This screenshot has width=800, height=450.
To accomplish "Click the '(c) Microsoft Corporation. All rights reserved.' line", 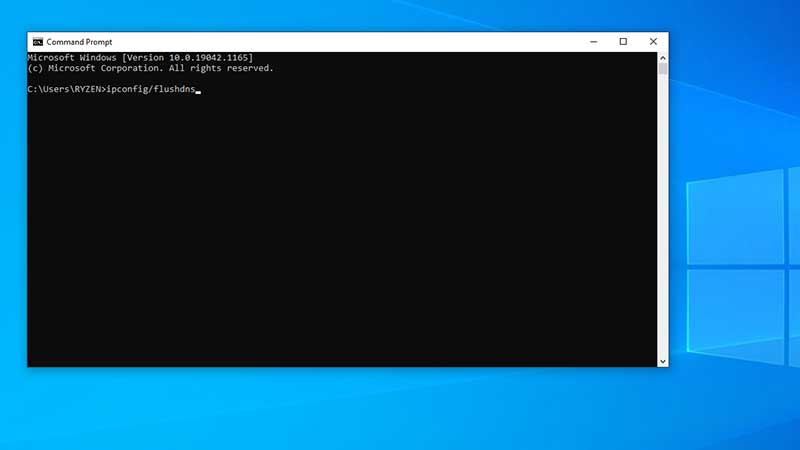I will [151, 68].
